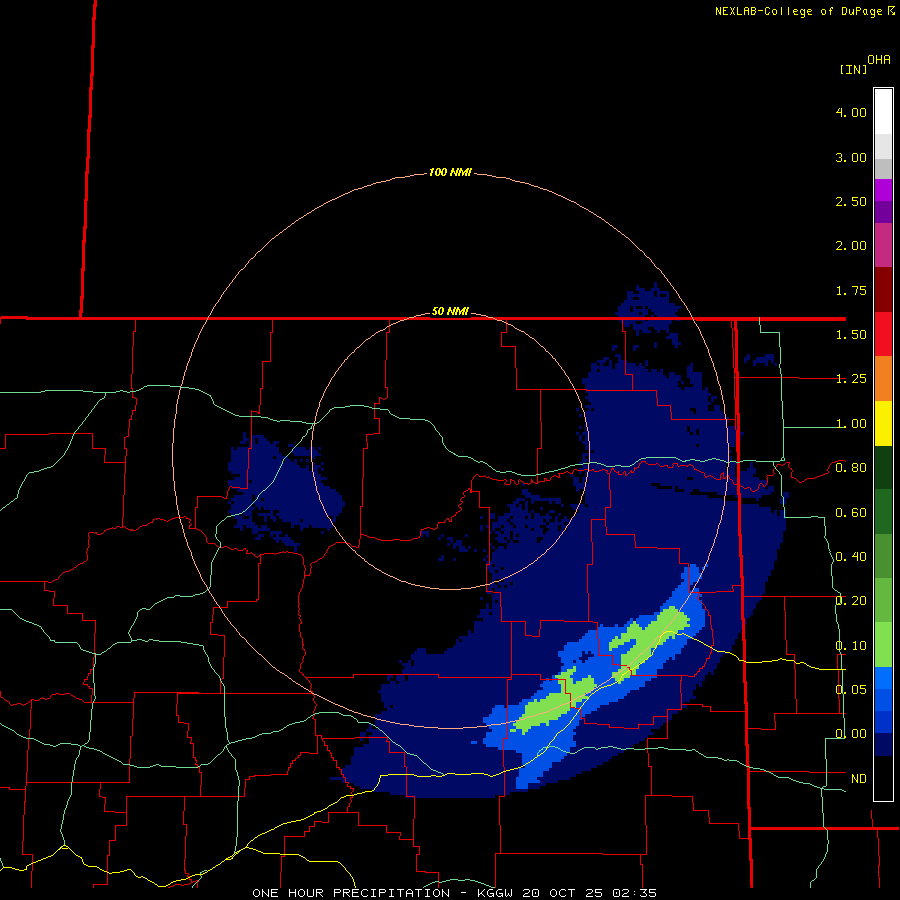Image resolution: width=900 pixels, height=900 pixels.
Task: Click the 0.10 legend value
Action: (851, 646)
